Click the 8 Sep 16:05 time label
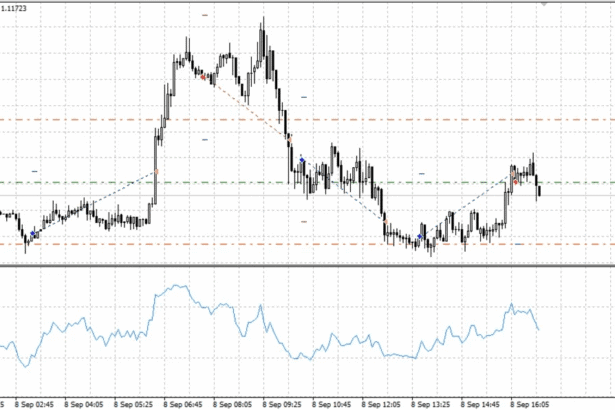This screenshot has height=410, width=615. (529, 405)
